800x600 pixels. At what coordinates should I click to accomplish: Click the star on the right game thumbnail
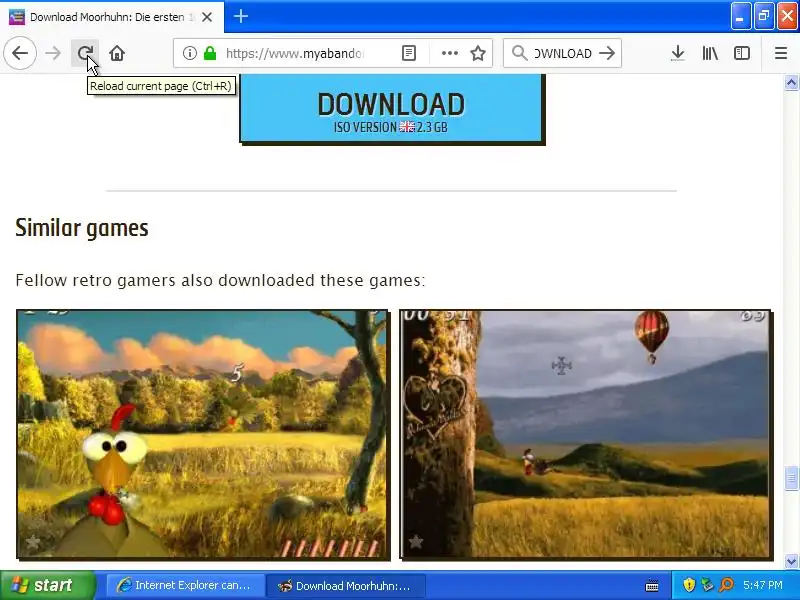[x=416, y=541]
